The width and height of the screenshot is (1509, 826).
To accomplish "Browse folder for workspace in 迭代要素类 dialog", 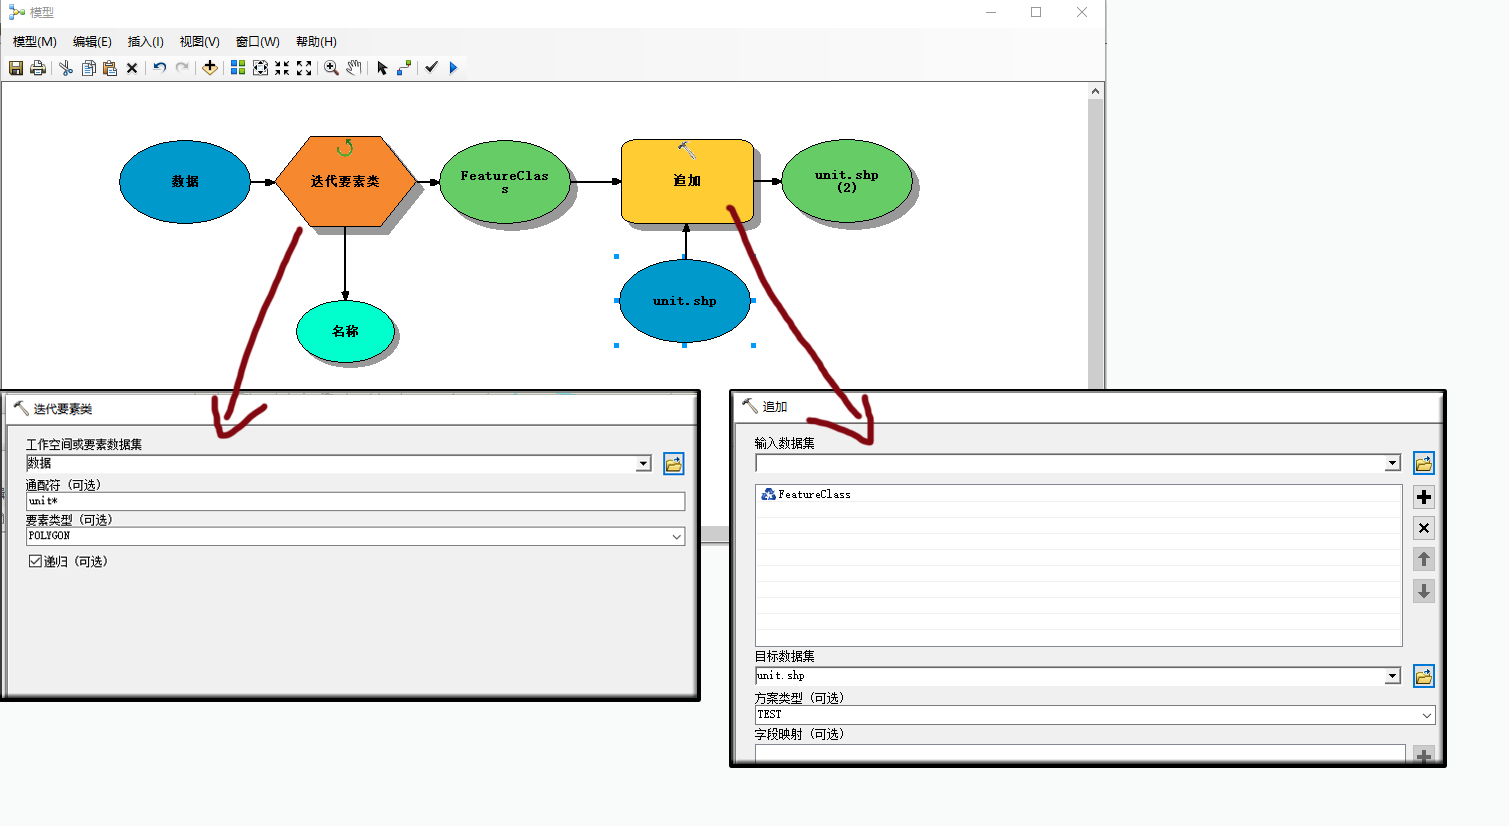I will click(x=674, y=464).
